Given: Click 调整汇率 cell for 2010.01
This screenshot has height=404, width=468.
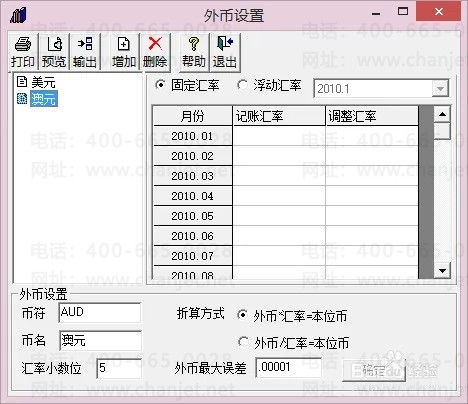Looking at the screenshot, I should coord(372,136).
